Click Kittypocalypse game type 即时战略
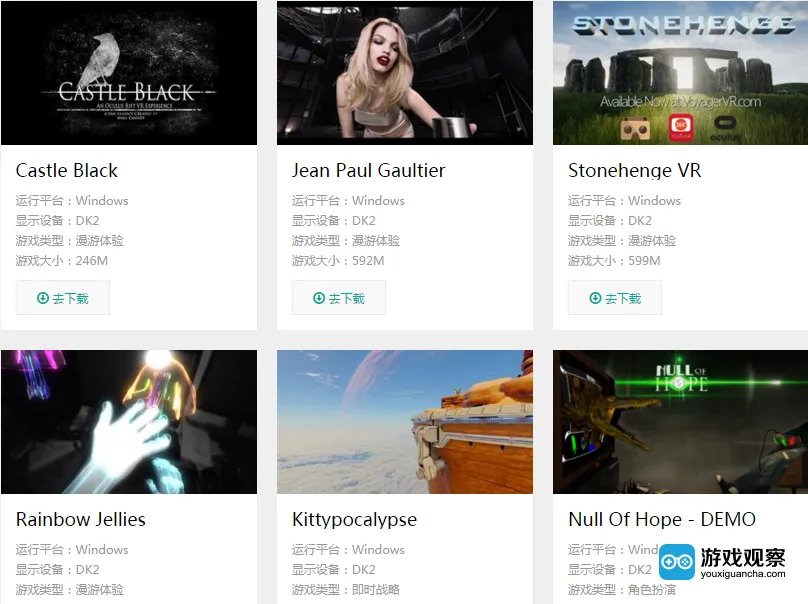Screen dimensions: 808x604 tap(376, 590)
